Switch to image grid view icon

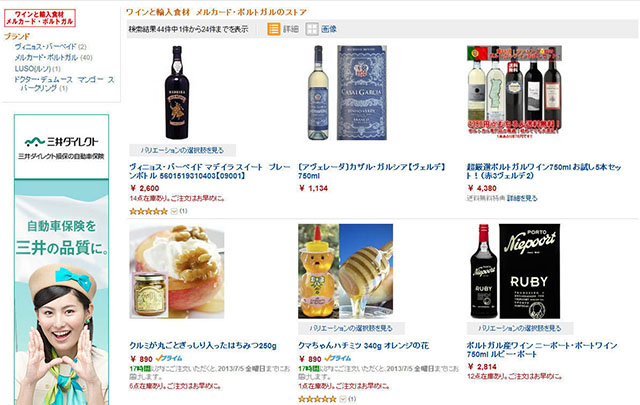coord(312,29)
